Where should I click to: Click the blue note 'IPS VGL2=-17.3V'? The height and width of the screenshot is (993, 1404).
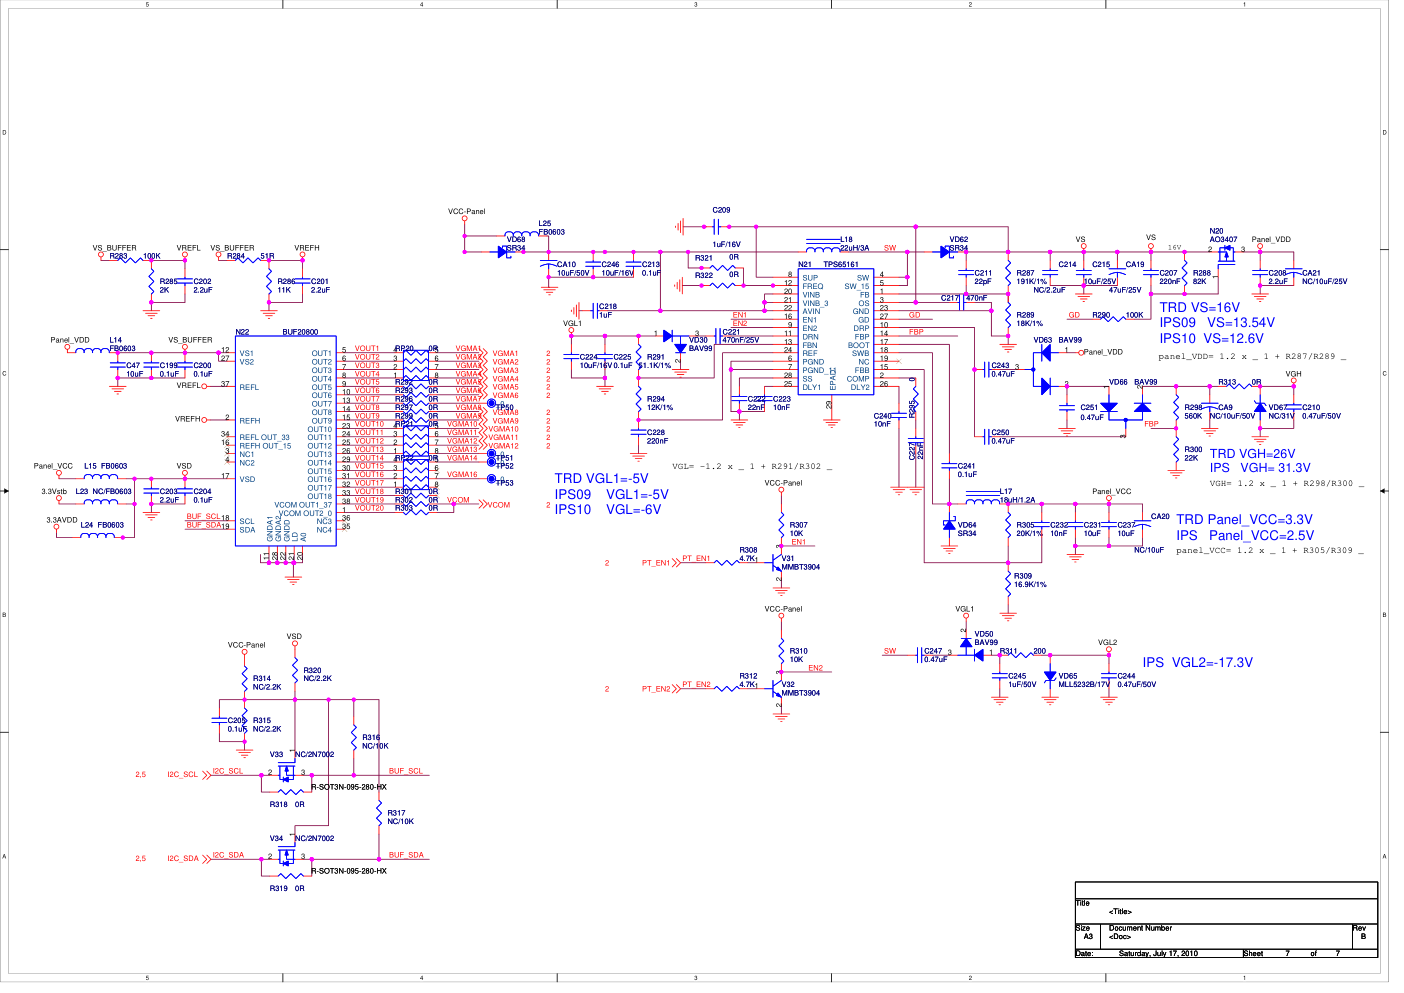(1197, 663)
